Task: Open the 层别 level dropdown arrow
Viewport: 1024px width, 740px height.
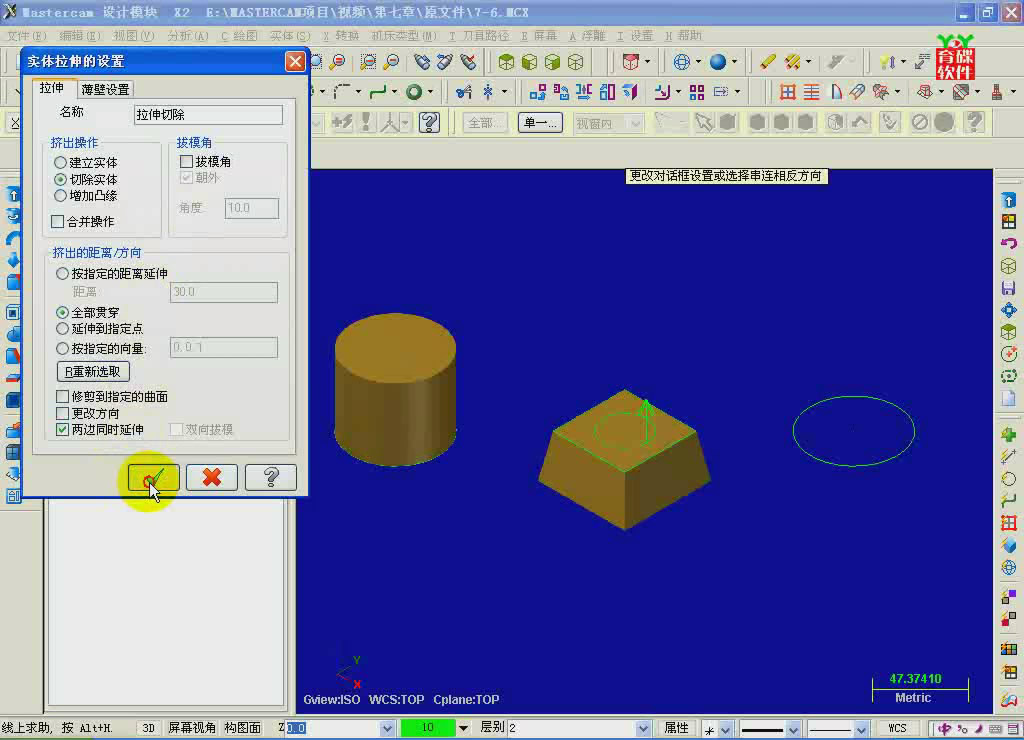Action: pyautogui.click(x=643, y=728)
